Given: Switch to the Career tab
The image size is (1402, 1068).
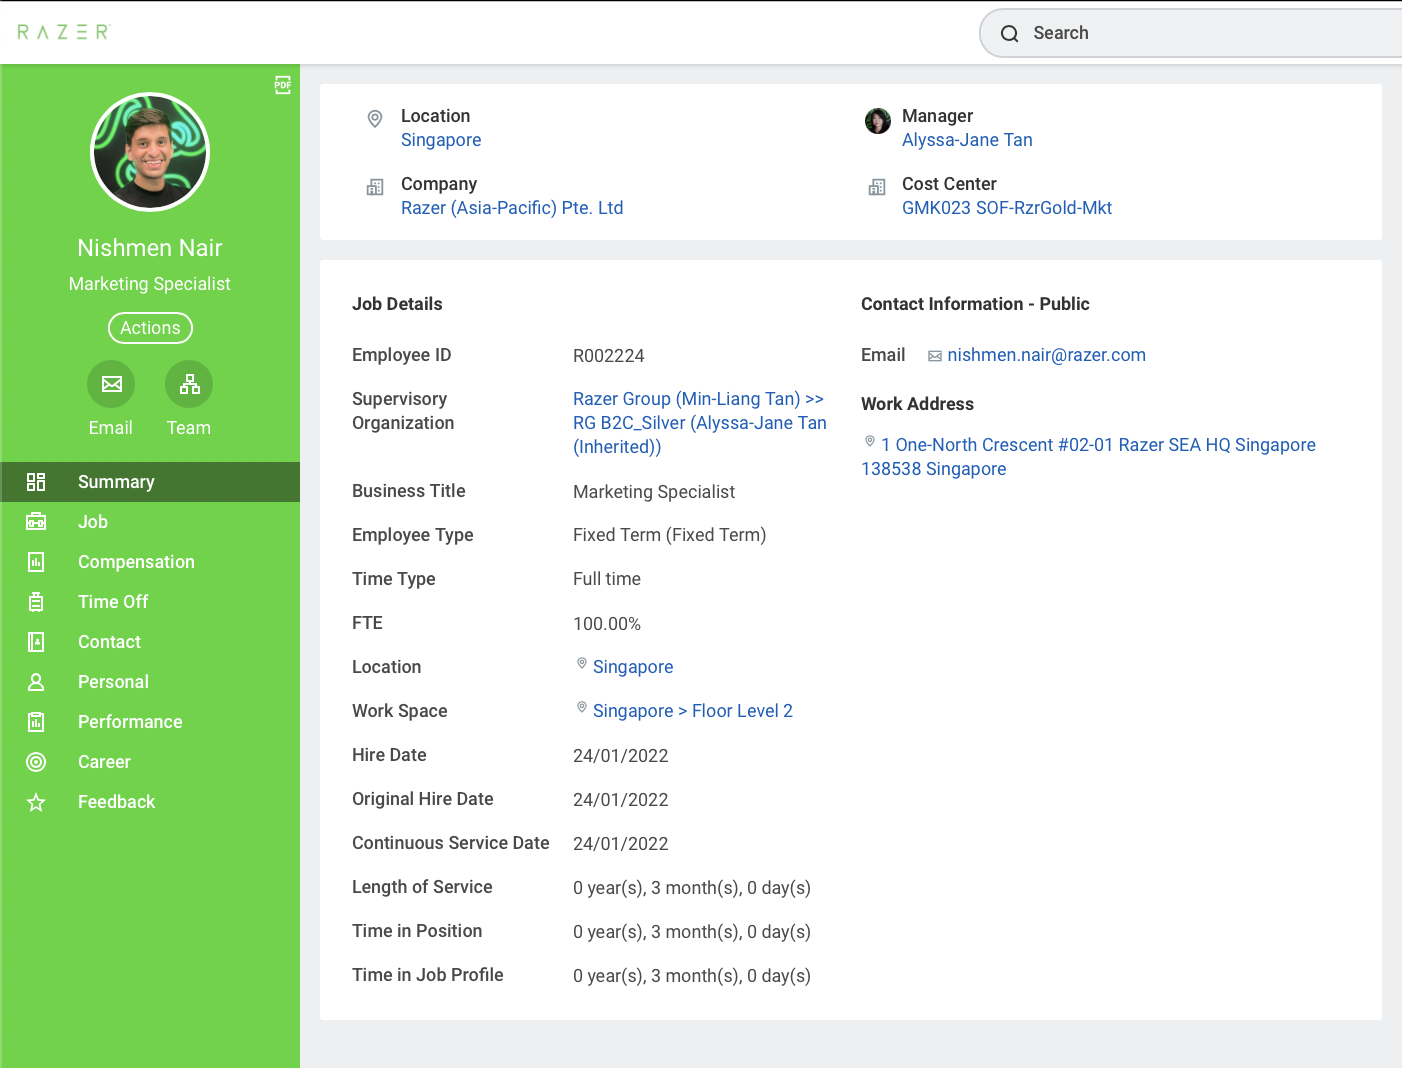Looking at the screenshot, I should pos(150,762).
